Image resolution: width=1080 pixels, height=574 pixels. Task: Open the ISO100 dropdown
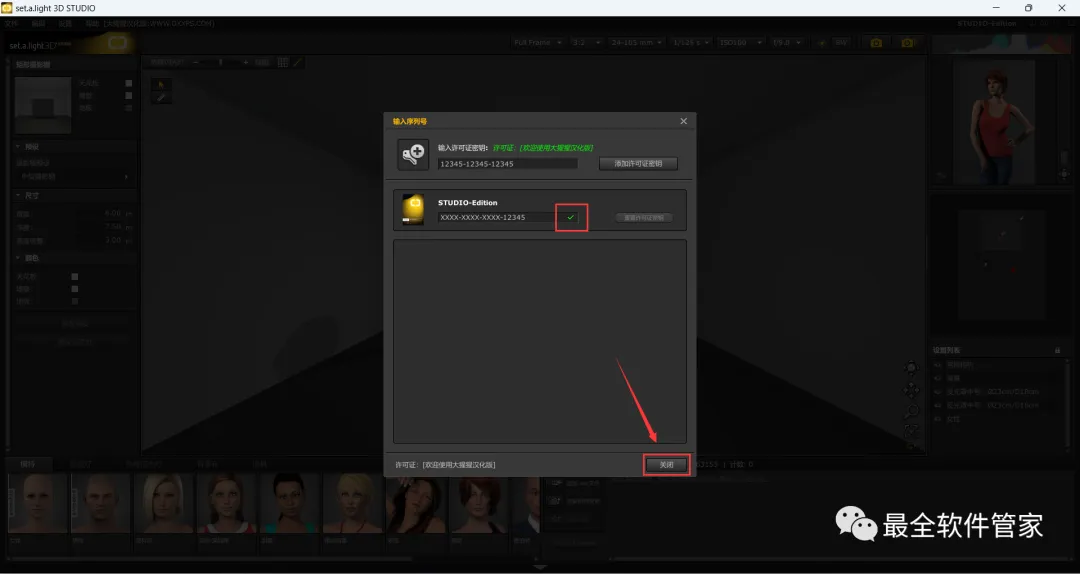[x=740, y=43]
